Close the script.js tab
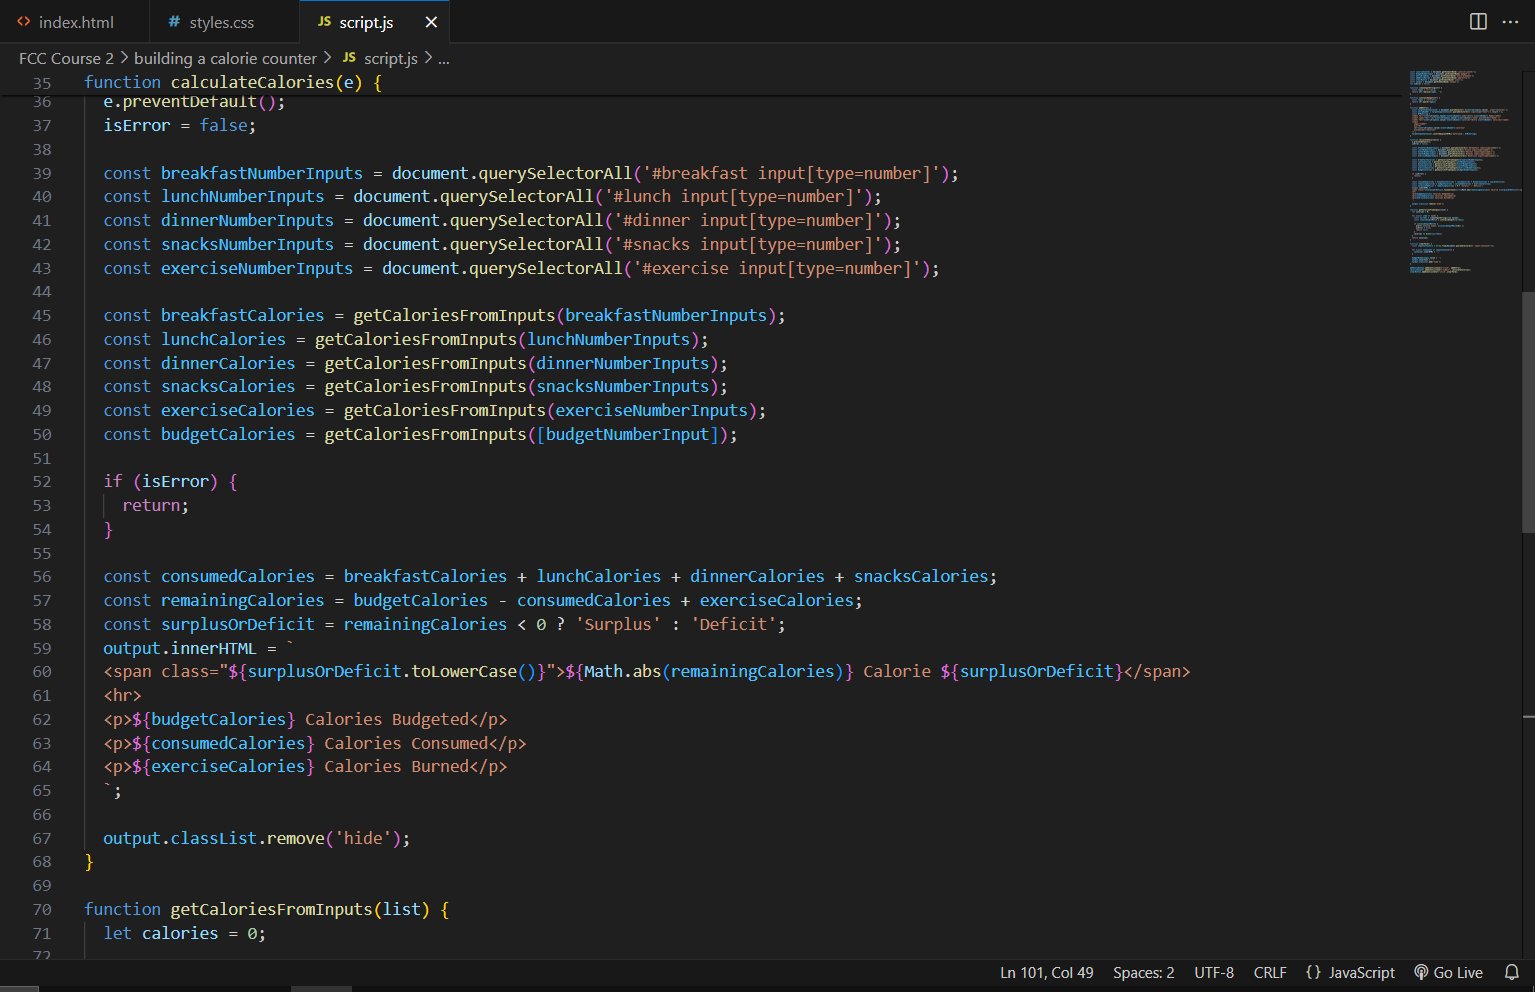1535x992 pixels. tap(431, 22)
